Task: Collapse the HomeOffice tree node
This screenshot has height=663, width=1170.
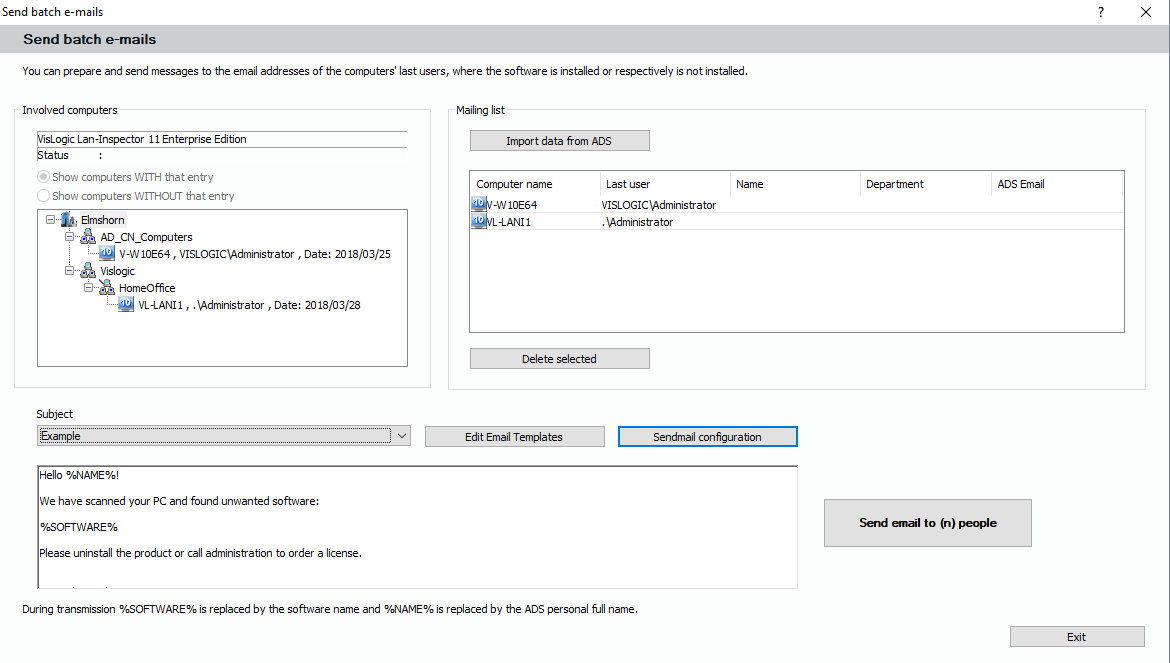Action: point(88,288)
